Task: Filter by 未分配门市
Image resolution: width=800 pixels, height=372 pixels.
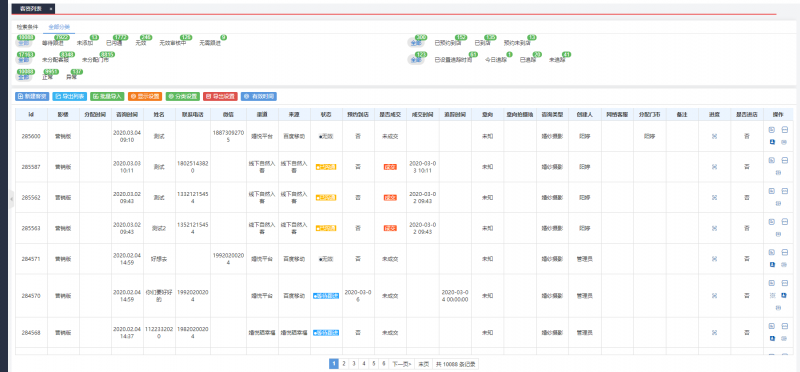Action: (x=95, y=60)
